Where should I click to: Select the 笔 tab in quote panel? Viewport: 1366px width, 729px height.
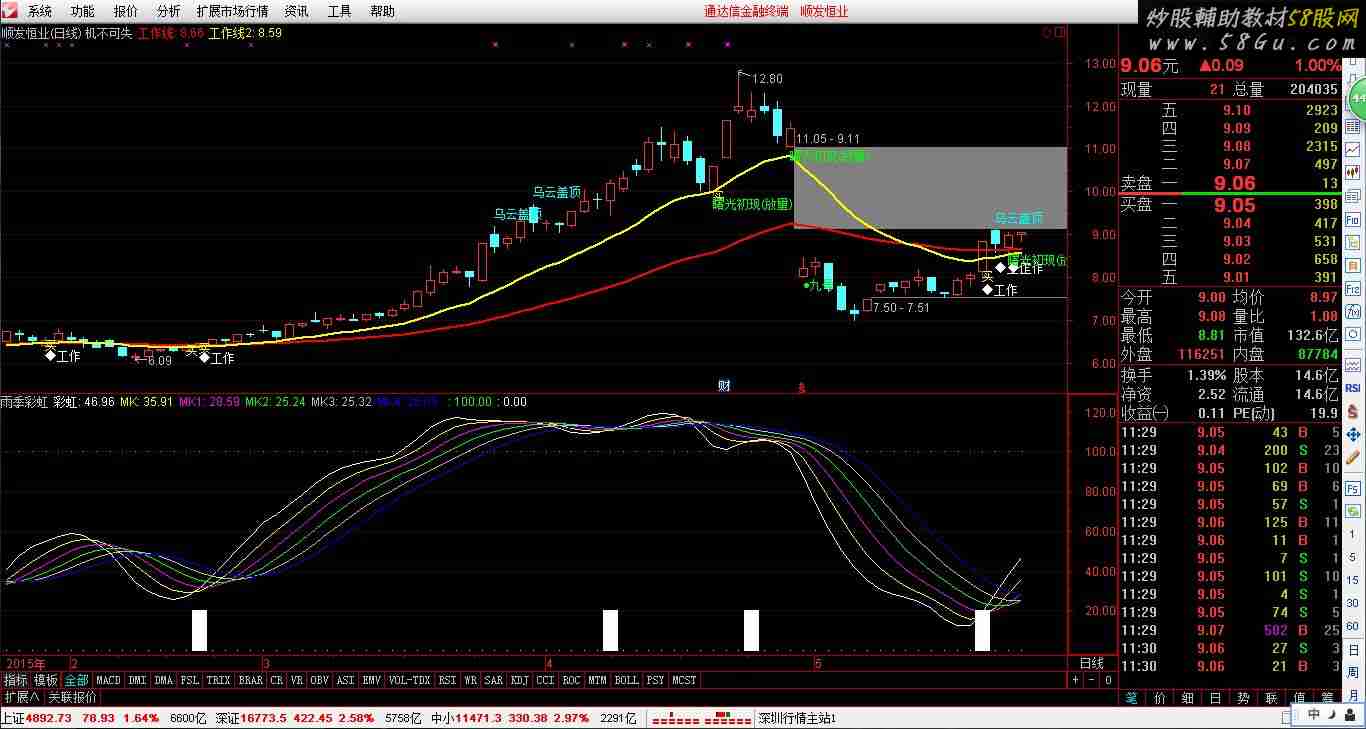coord(1132,697)
